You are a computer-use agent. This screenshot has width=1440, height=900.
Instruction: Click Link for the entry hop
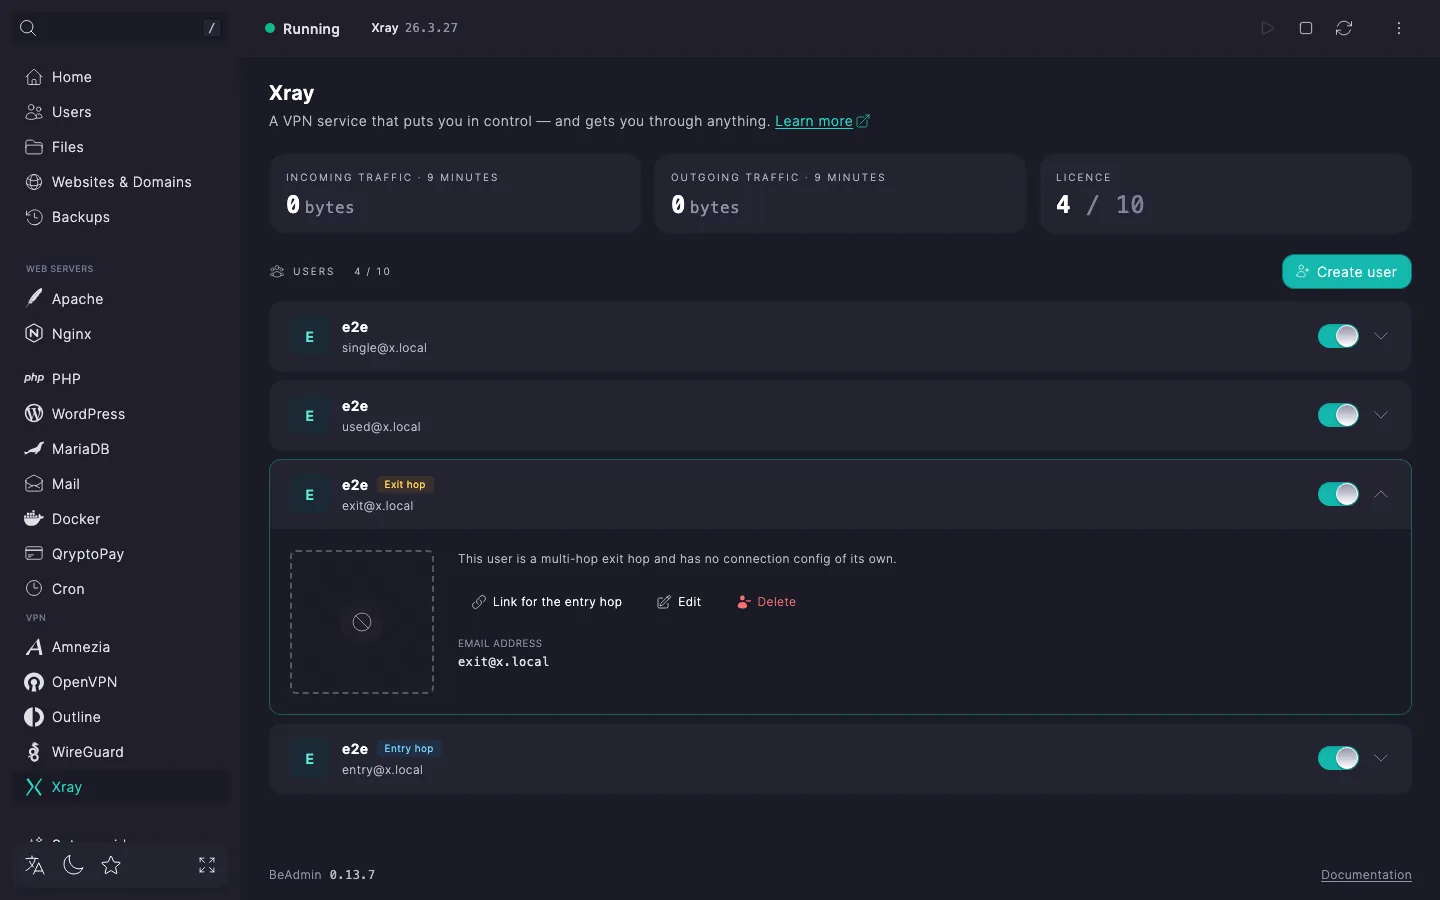point(547,602)
